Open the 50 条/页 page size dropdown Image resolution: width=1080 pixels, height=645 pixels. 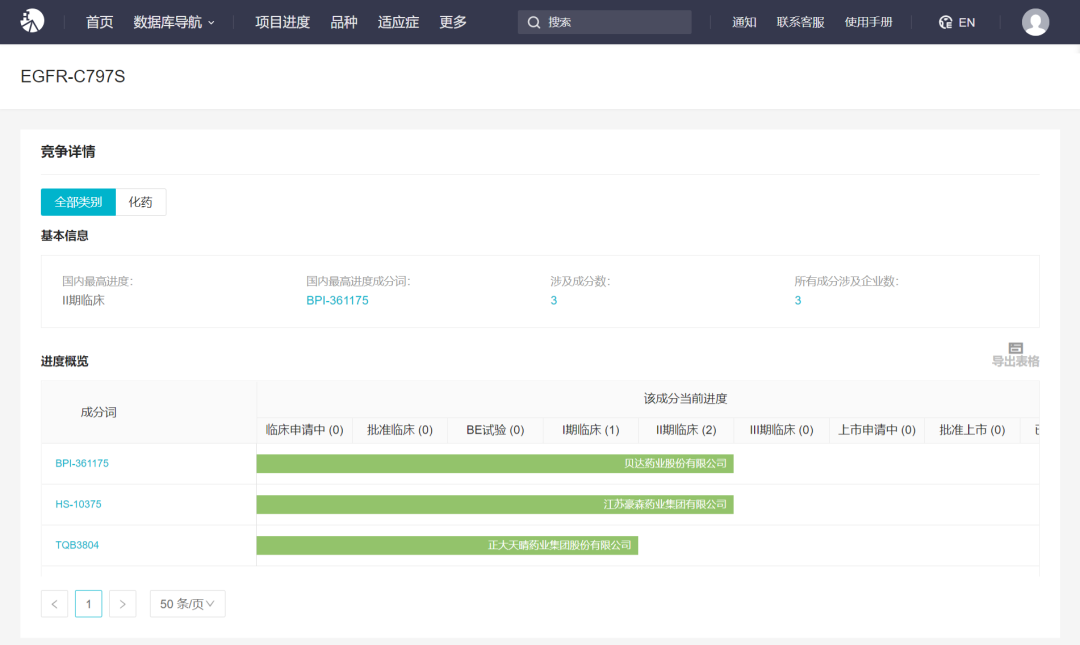pos(187,604)
